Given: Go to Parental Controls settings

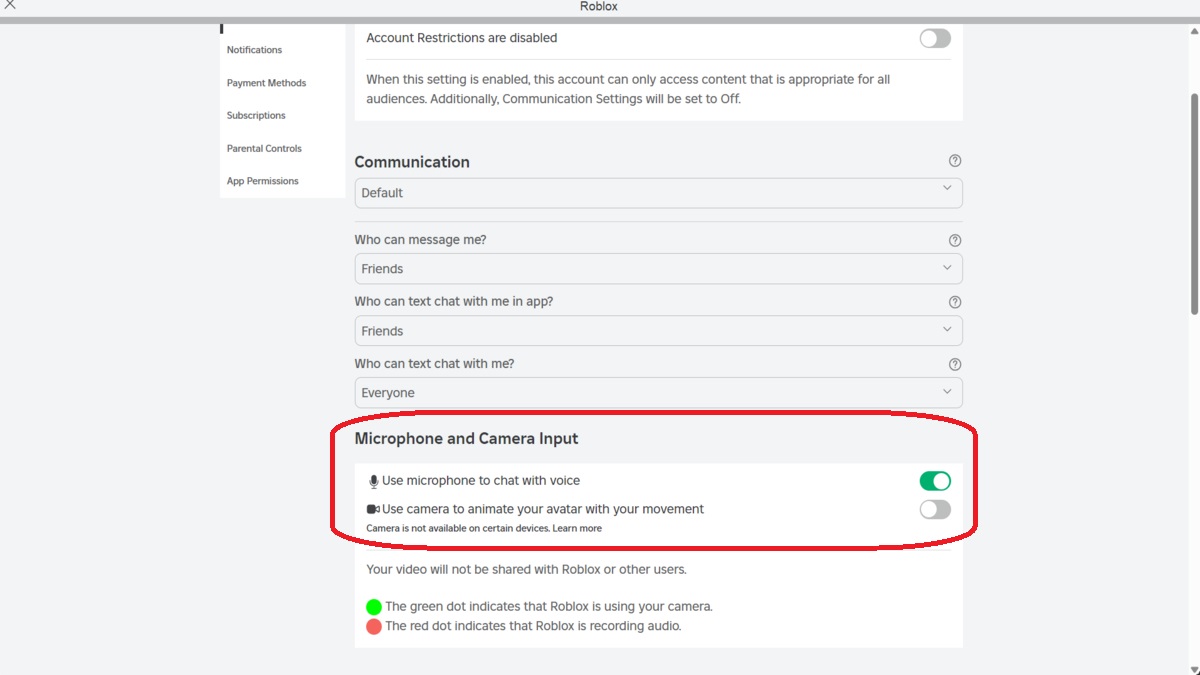Looking at the screenshot, I should pyautogui.click(x=264, y=148).
